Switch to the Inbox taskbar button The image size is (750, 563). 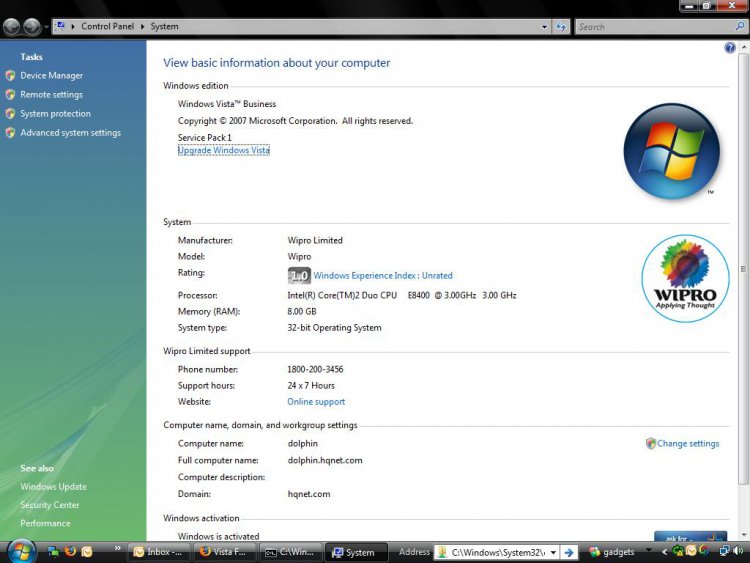pyautogui.click(x=159, y=552)
